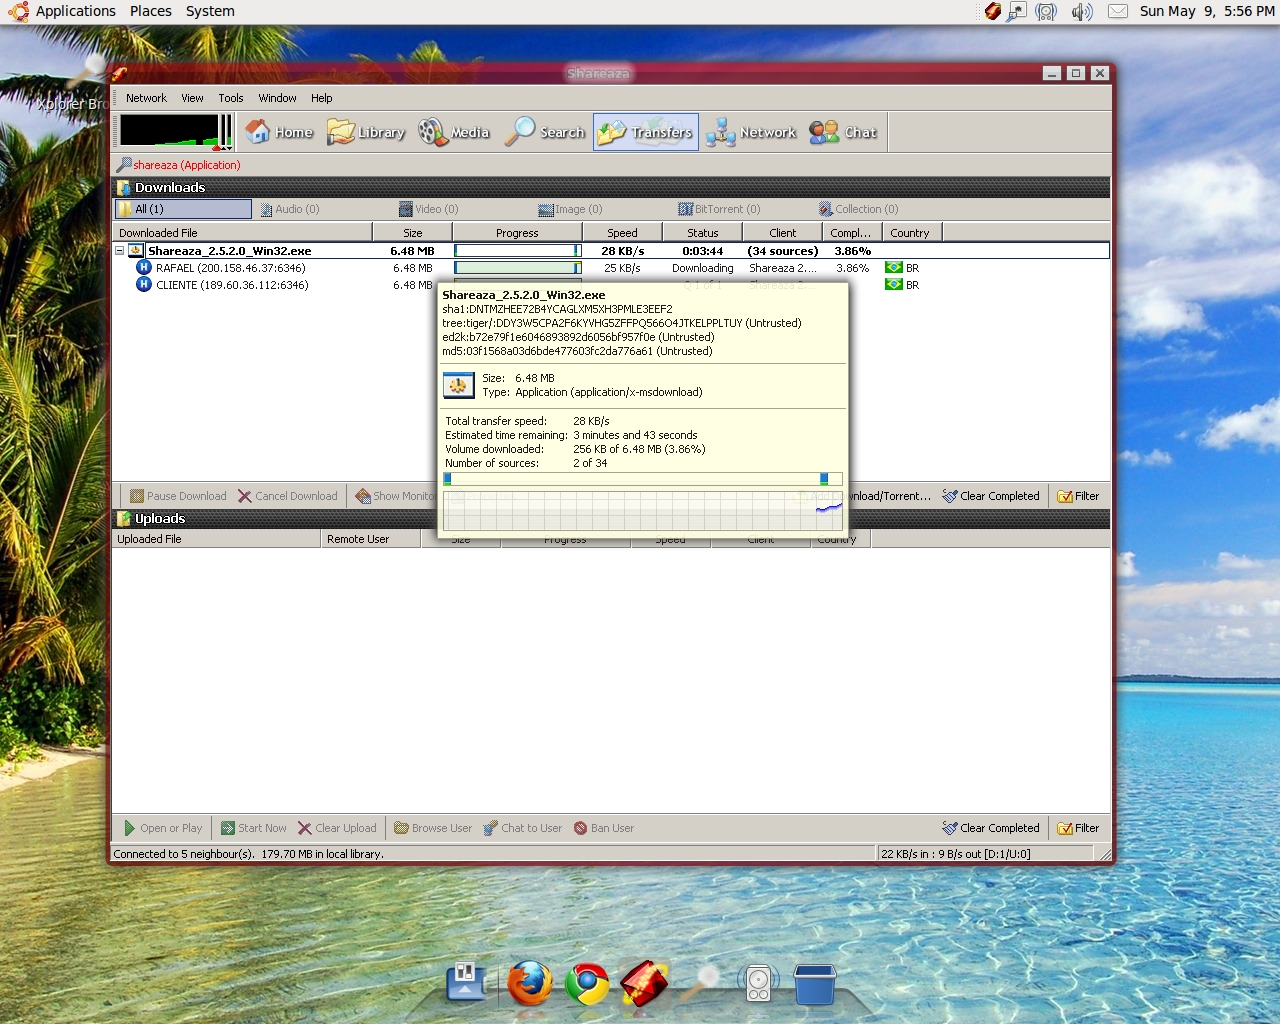Screen dimensions: 1280x1024
Task: Open the Search window
Action: click(545, 132)
